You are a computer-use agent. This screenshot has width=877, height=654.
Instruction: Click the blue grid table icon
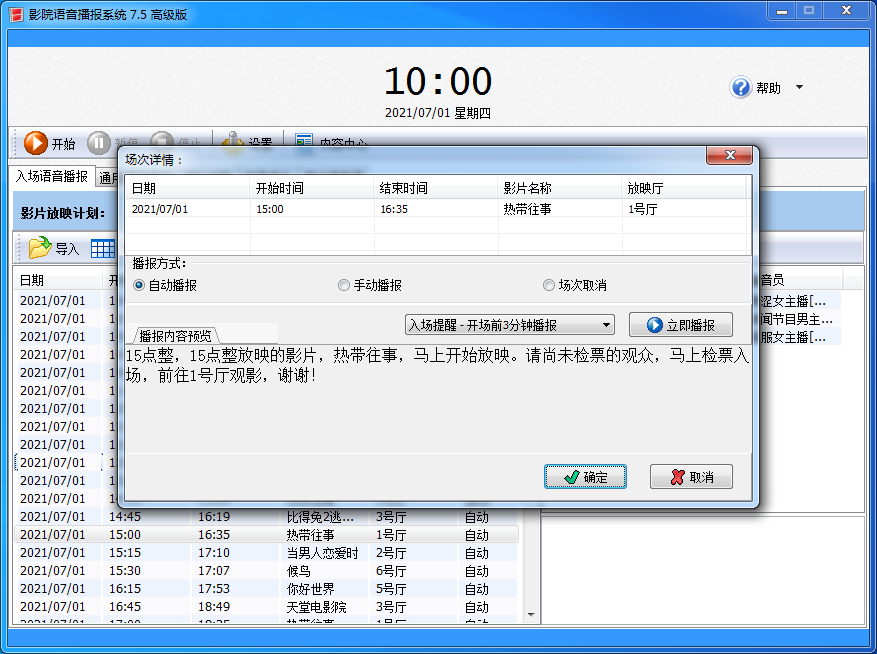[103, 248]
